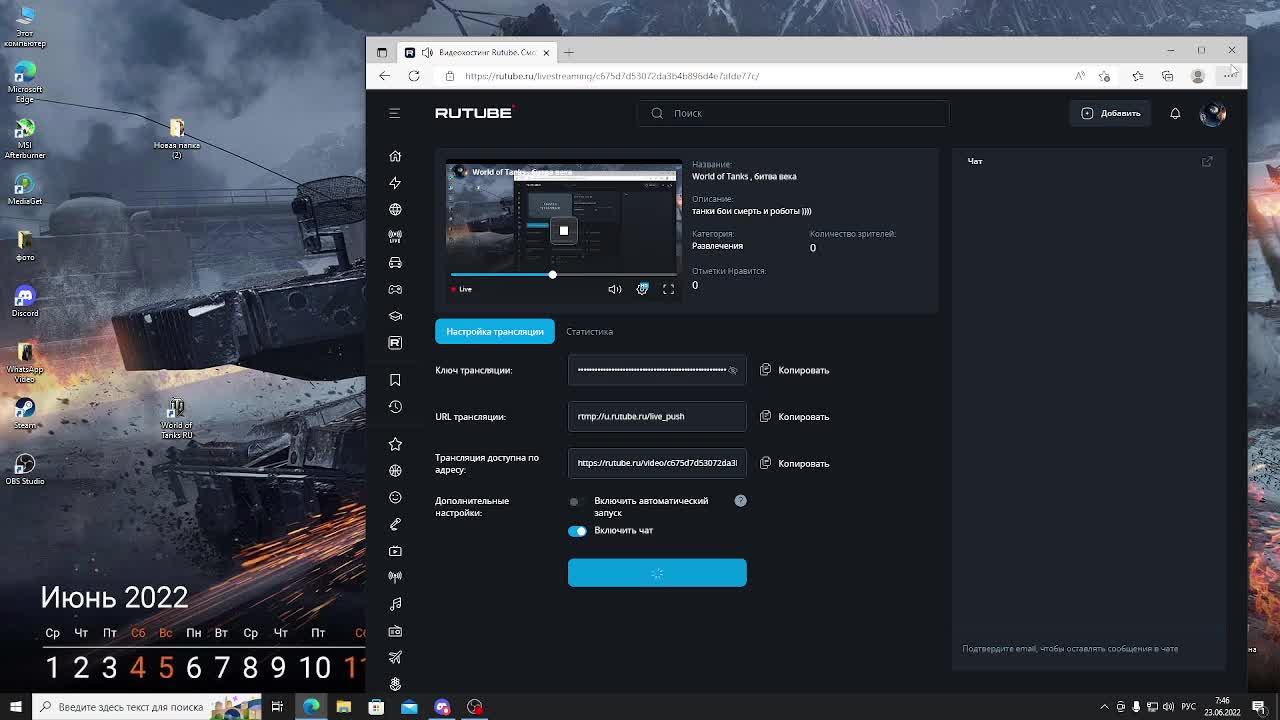This screenshot has height=720, width=1280.
Task: Copy the stream URL
Action: pyautogui.click(x=795, y=416)
